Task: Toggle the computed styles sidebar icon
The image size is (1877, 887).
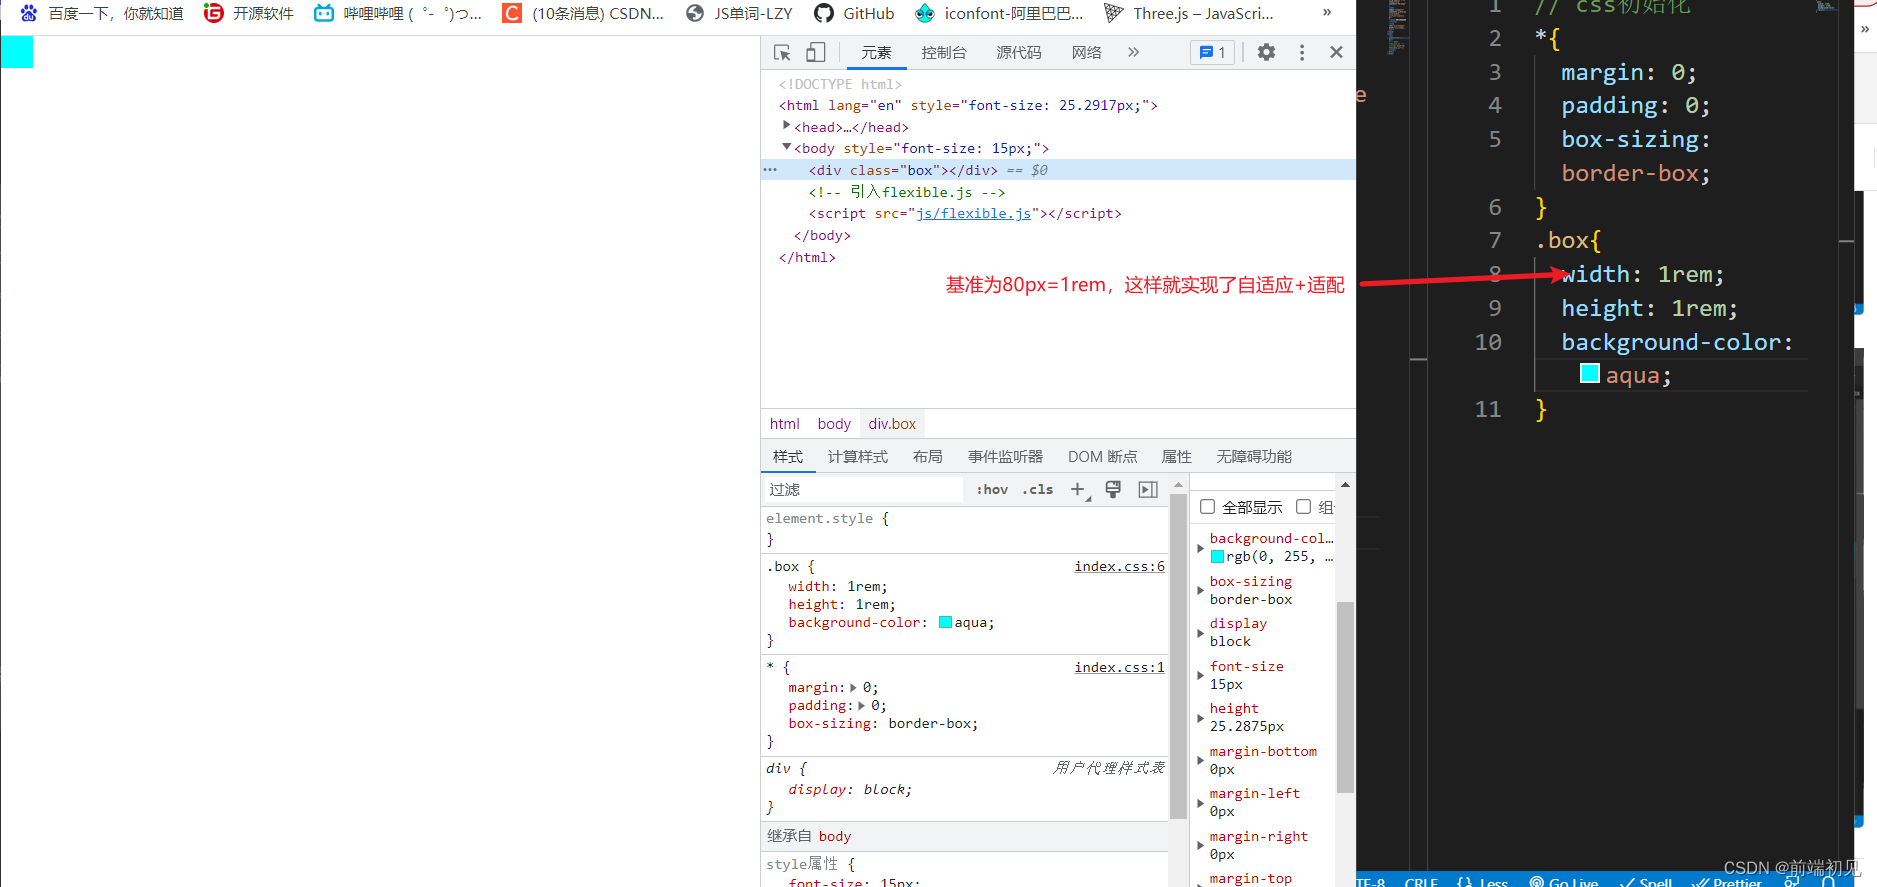Action: (x=1148, y=489)
